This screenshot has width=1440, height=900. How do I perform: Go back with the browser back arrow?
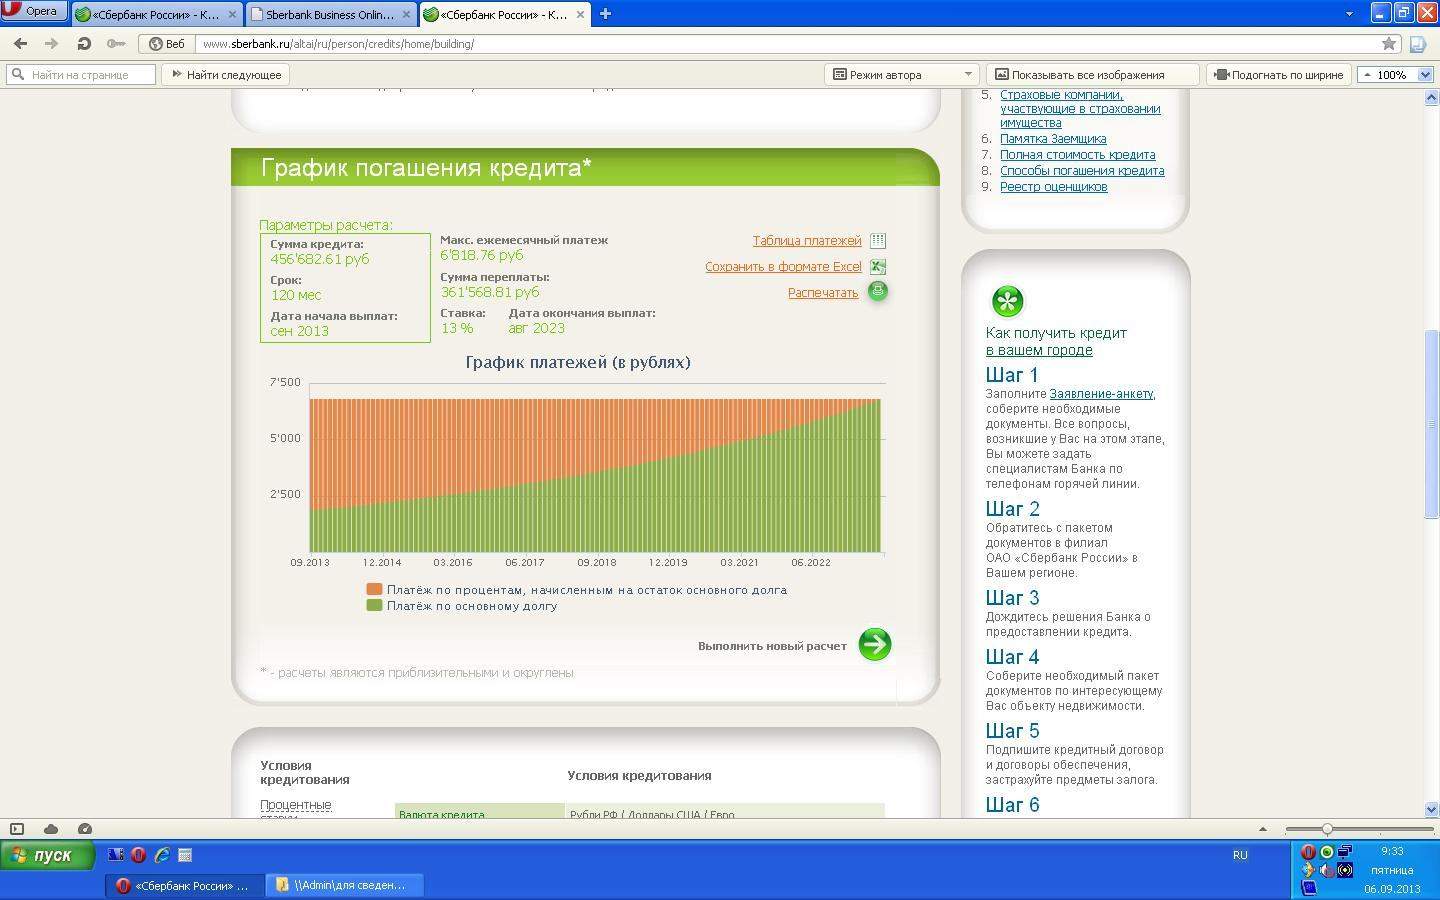coord(20,44)
